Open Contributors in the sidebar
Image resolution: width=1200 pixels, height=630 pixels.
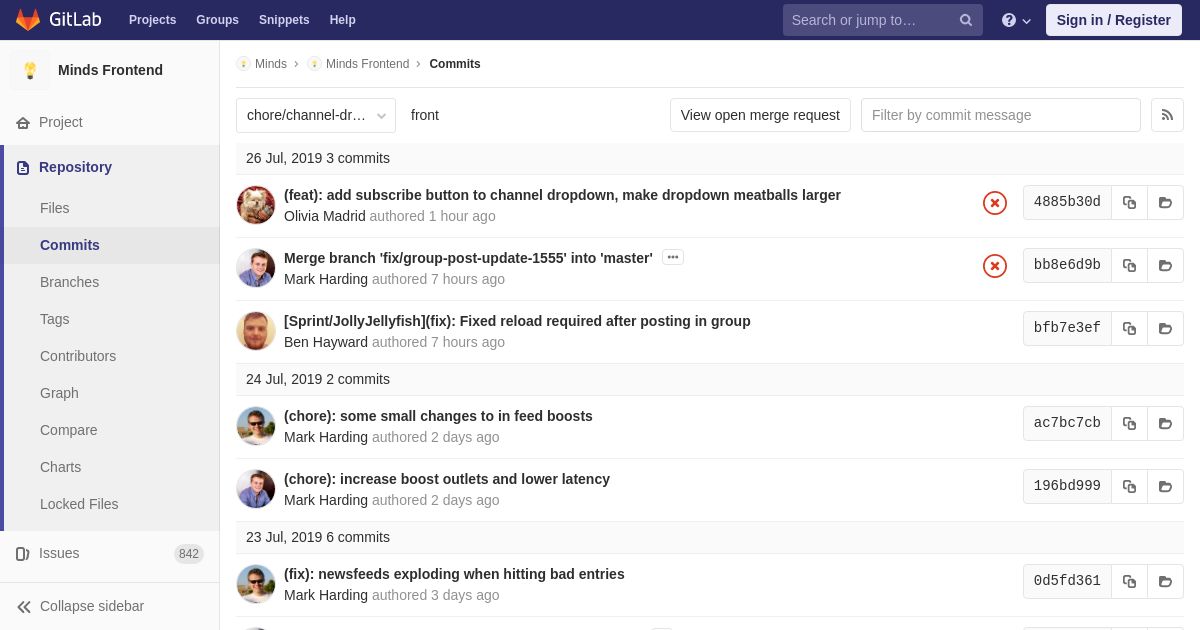click(78, 356)
